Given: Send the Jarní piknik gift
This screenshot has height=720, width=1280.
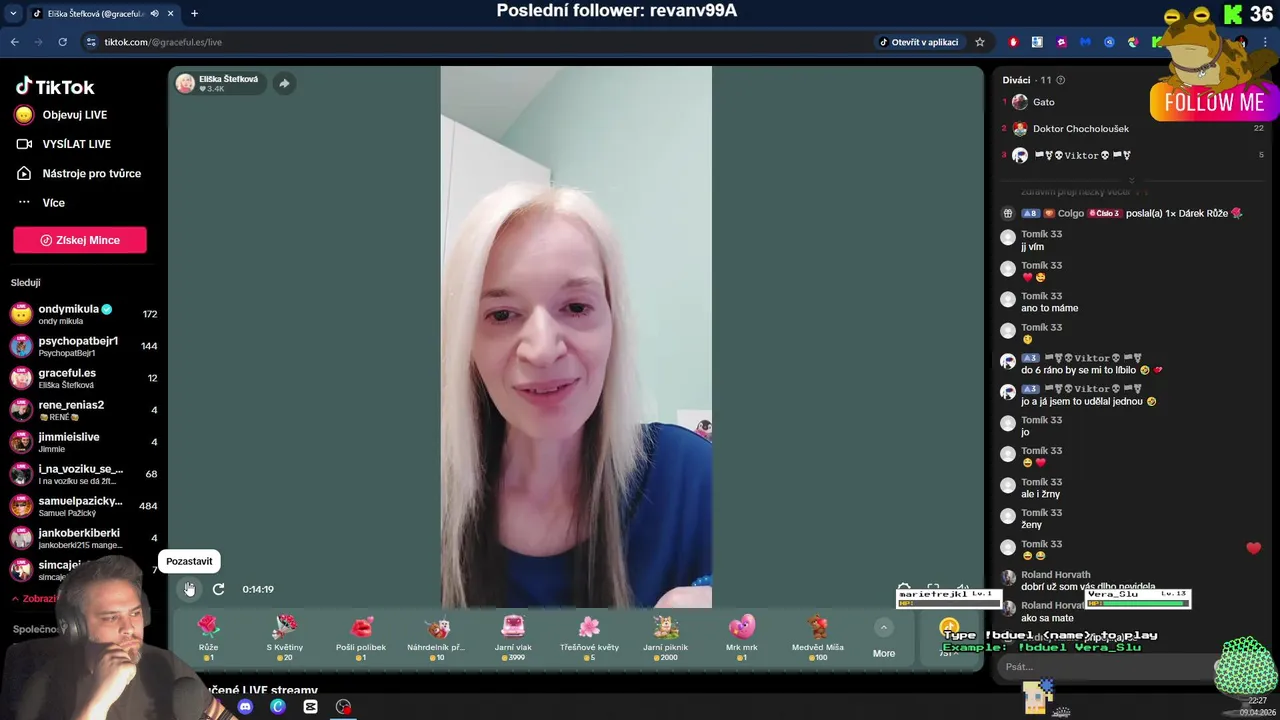Looking at the screenshot, I should 665,637.
